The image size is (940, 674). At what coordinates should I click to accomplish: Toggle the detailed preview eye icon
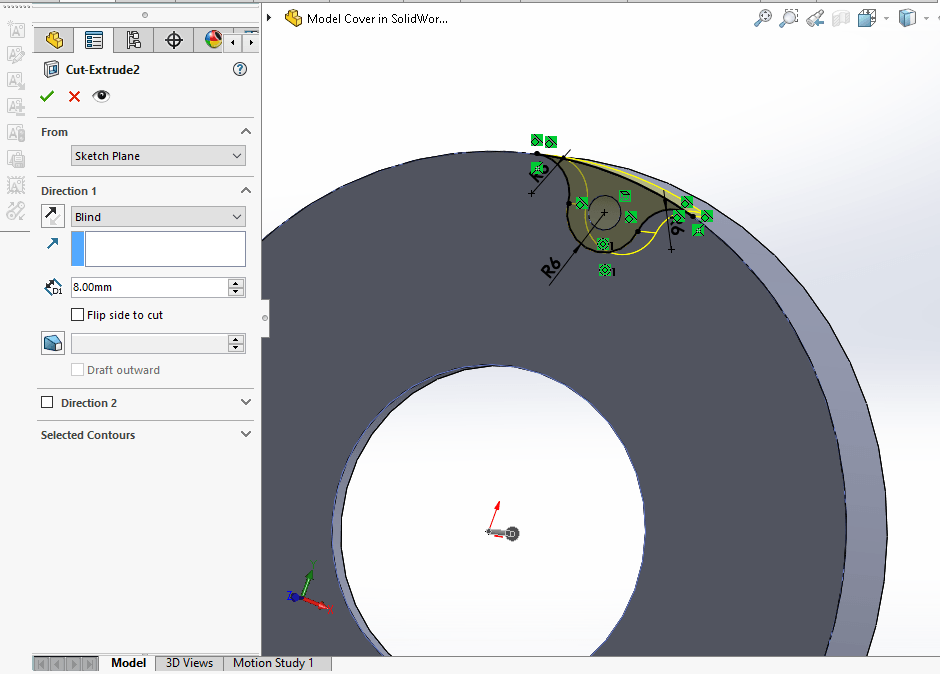101,96
